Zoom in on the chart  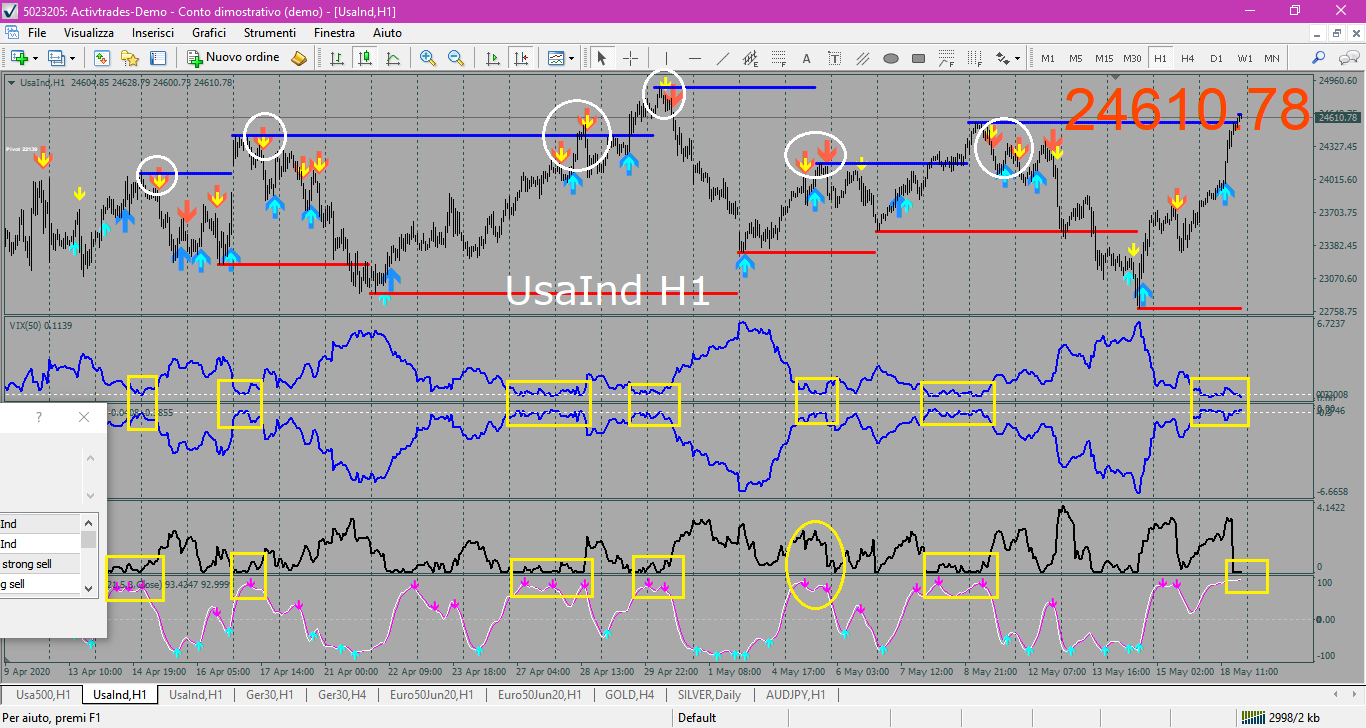coord(428,58)
